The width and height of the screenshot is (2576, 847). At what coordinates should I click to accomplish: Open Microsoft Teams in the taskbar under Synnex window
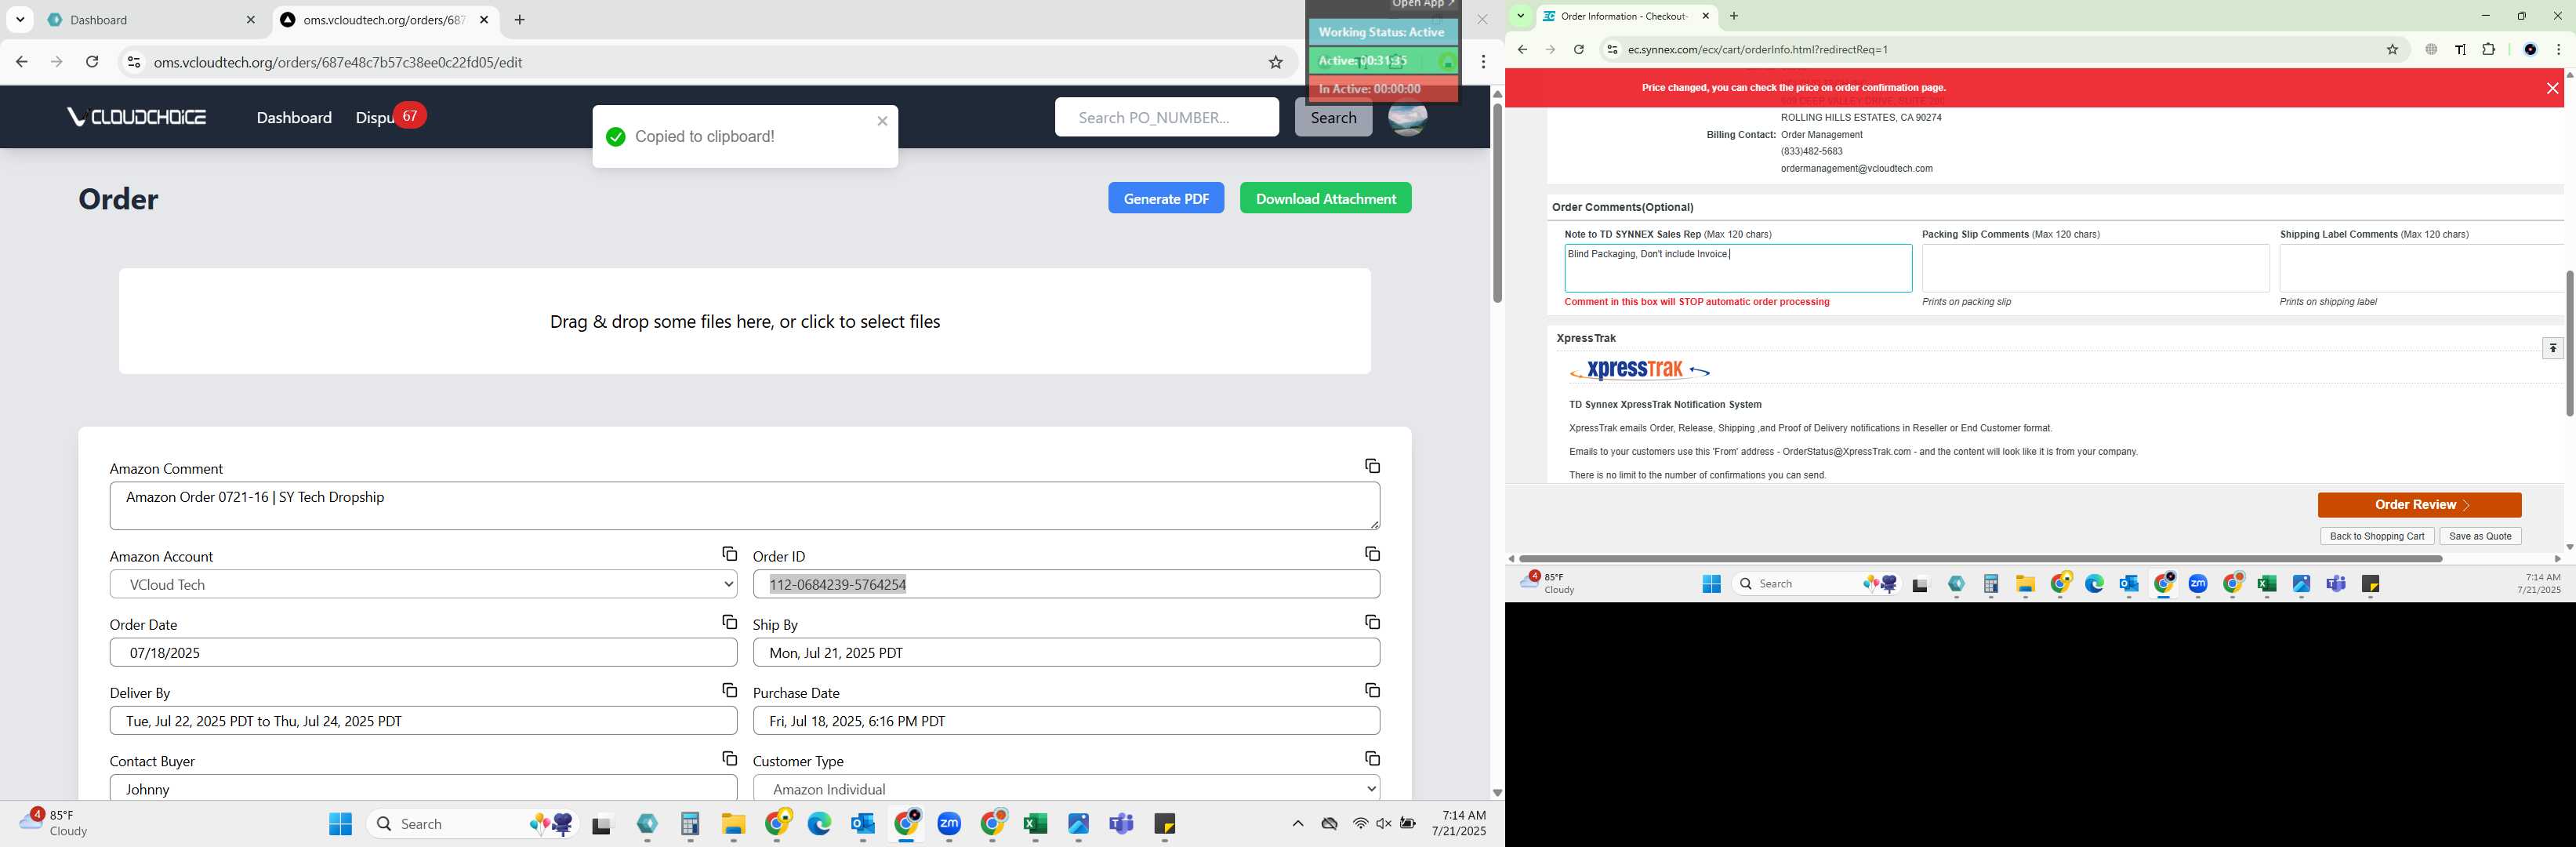2336,584
